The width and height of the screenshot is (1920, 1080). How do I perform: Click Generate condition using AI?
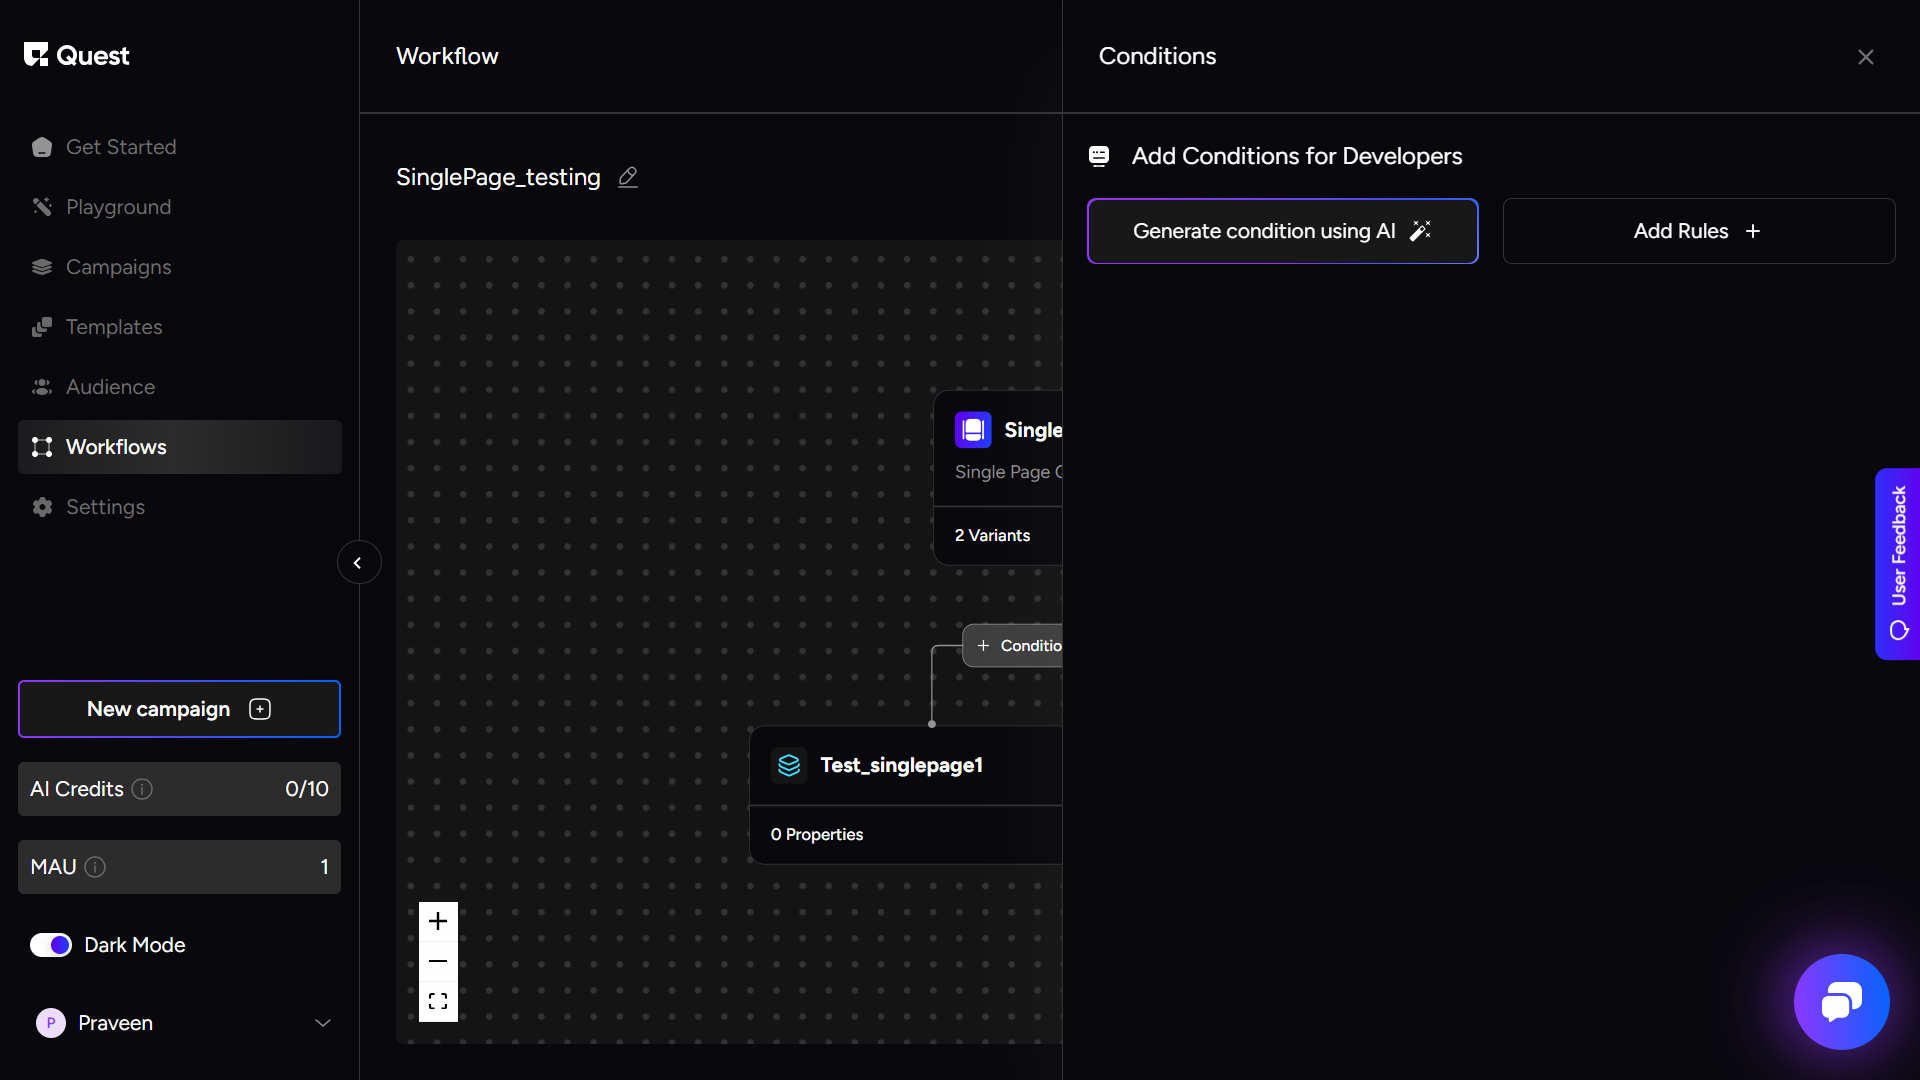1282,231
